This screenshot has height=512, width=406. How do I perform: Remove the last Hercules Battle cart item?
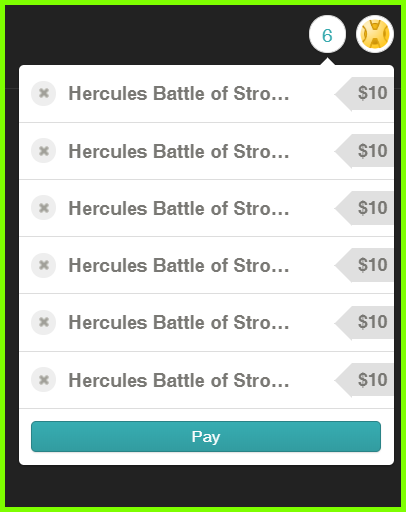44,380
